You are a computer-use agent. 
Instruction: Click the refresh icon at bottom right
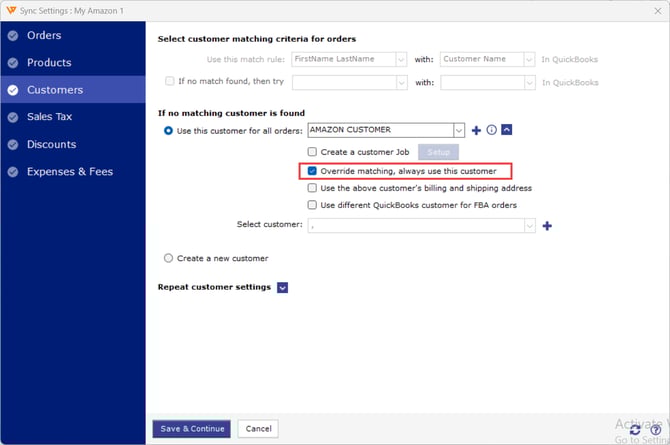pyautogui.click(x=636, y=430)
